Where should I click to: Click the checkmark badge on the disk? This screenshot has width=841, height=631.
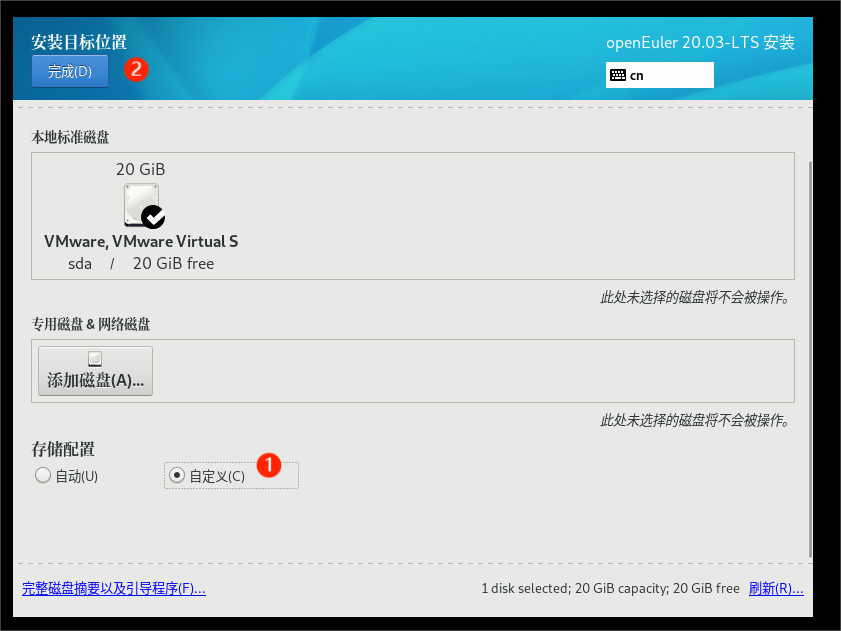pyautogui.click(x=154, y=216)
